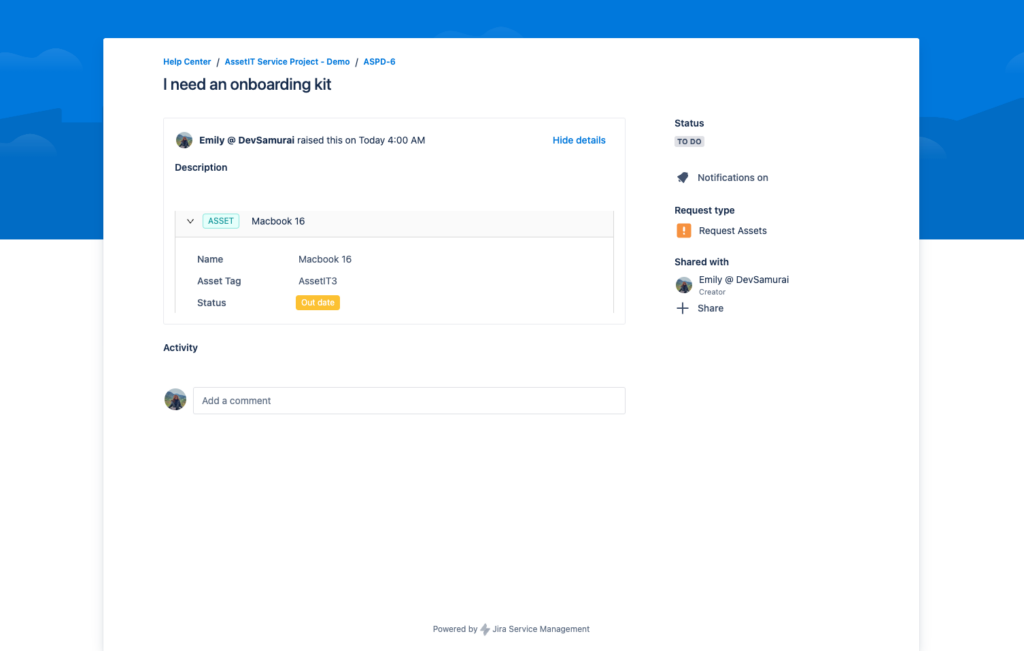
Task: Click the orange Request Assets type icon
Action: click(x=684, y=230)
